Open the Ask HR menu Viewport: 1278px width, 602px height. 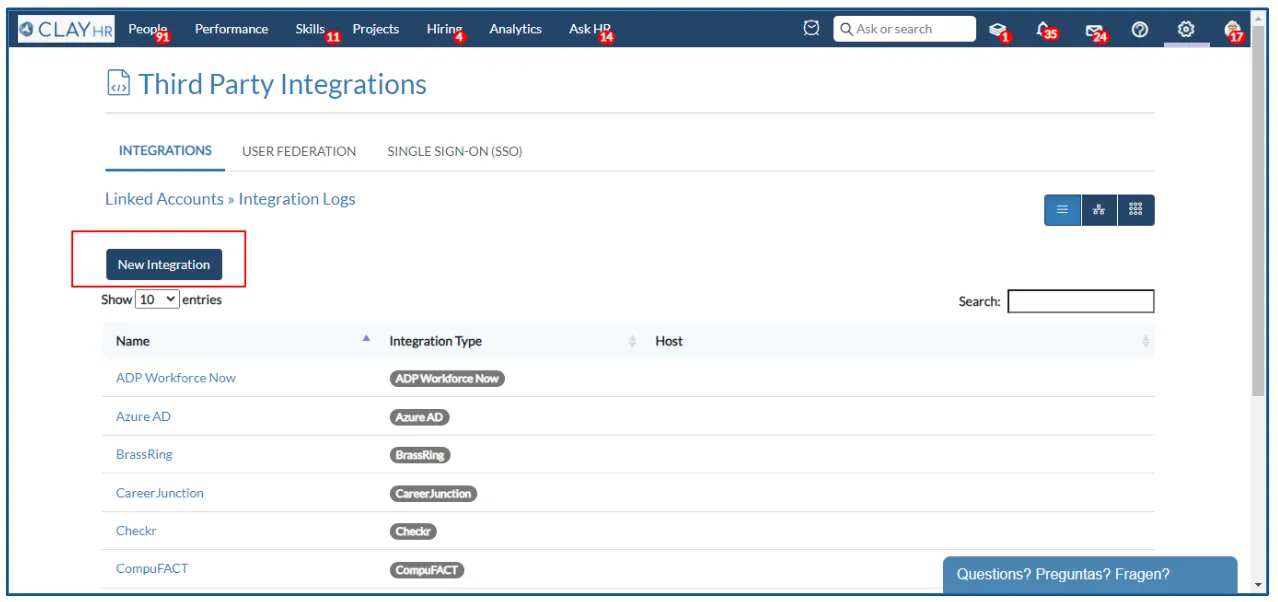click(x=590, y=30)
